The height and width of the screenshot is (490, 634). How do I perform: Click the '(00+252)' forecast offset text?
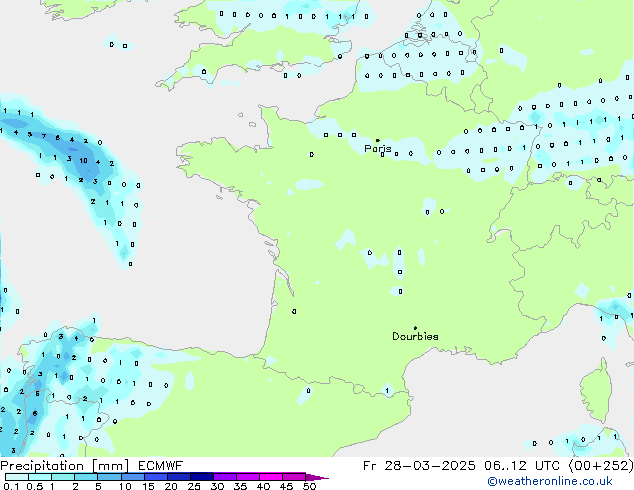[x=601, y=466]
